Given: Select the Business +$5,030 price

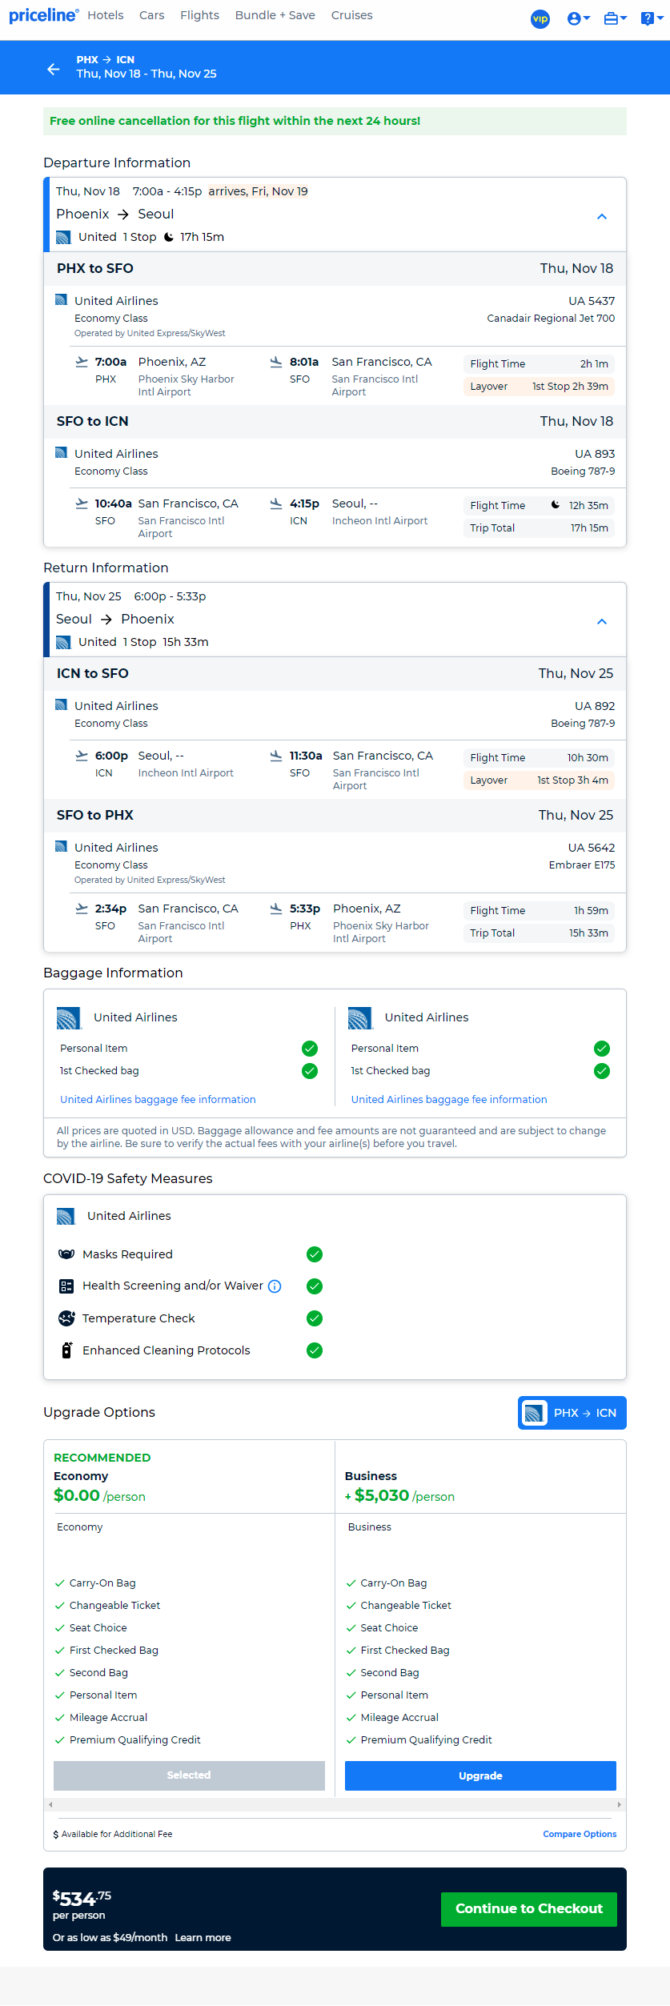Looking at the screenshot, I should [399, 1496].
